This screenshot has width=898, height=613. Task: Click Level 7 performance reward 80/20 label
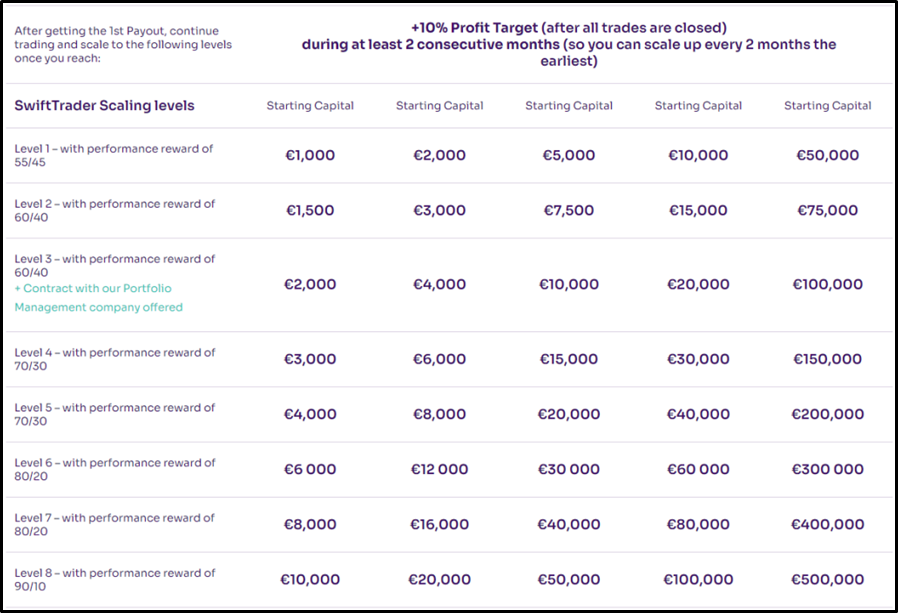pos(115,524)
